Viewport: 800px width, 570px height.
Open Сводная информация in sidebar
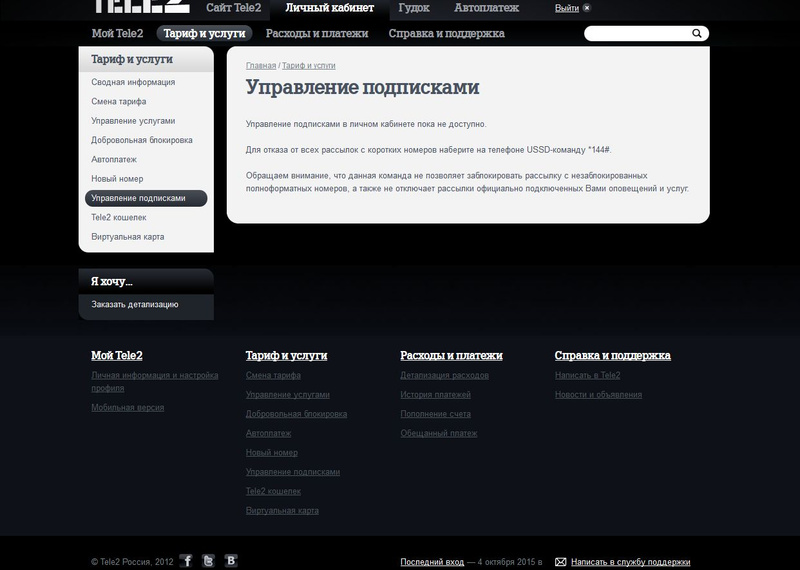133,82
